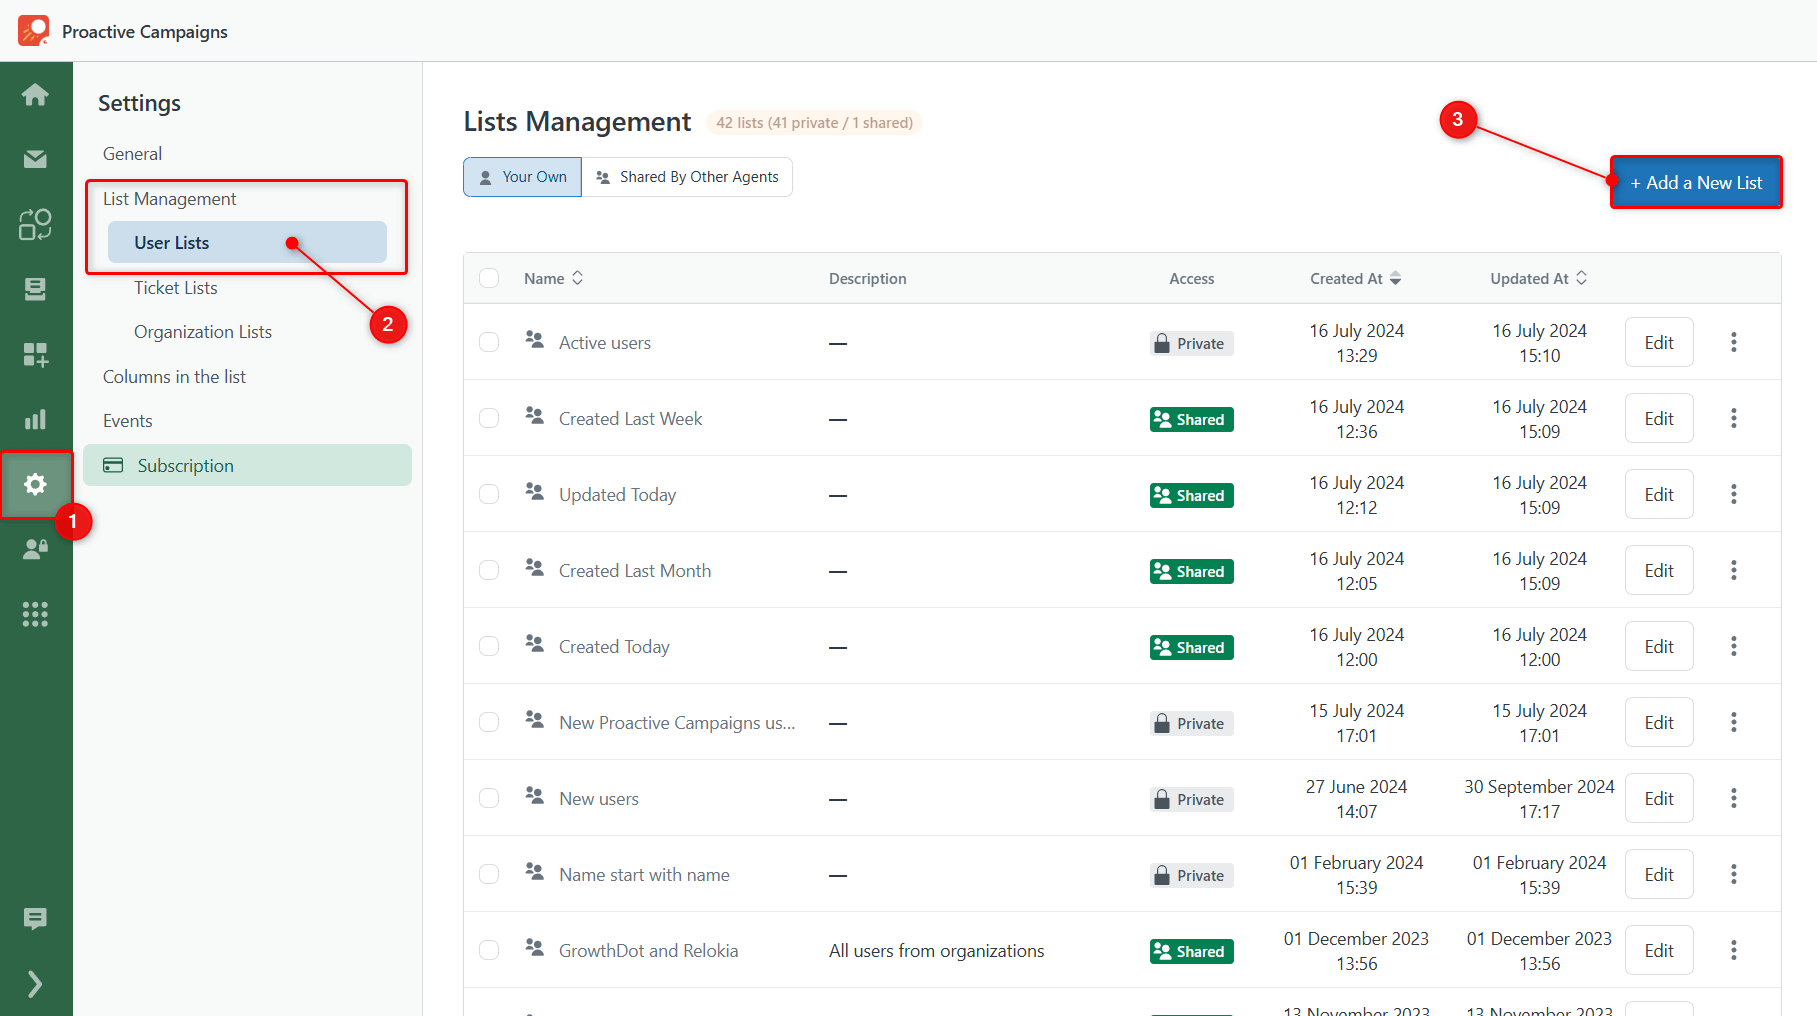Click the Shared badge on Created Last Week
The image size is (1817, 1016).
coord(1191,419)
